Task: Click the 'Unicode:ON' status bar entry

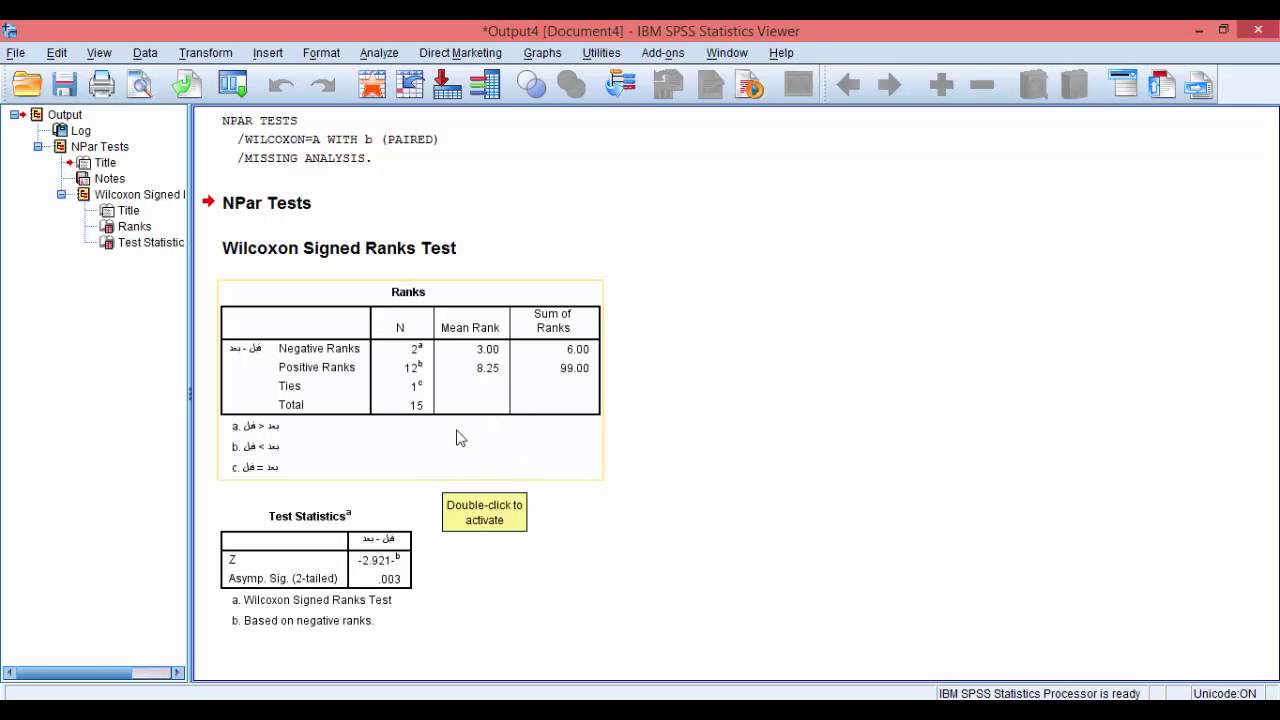Action: 1224,694
